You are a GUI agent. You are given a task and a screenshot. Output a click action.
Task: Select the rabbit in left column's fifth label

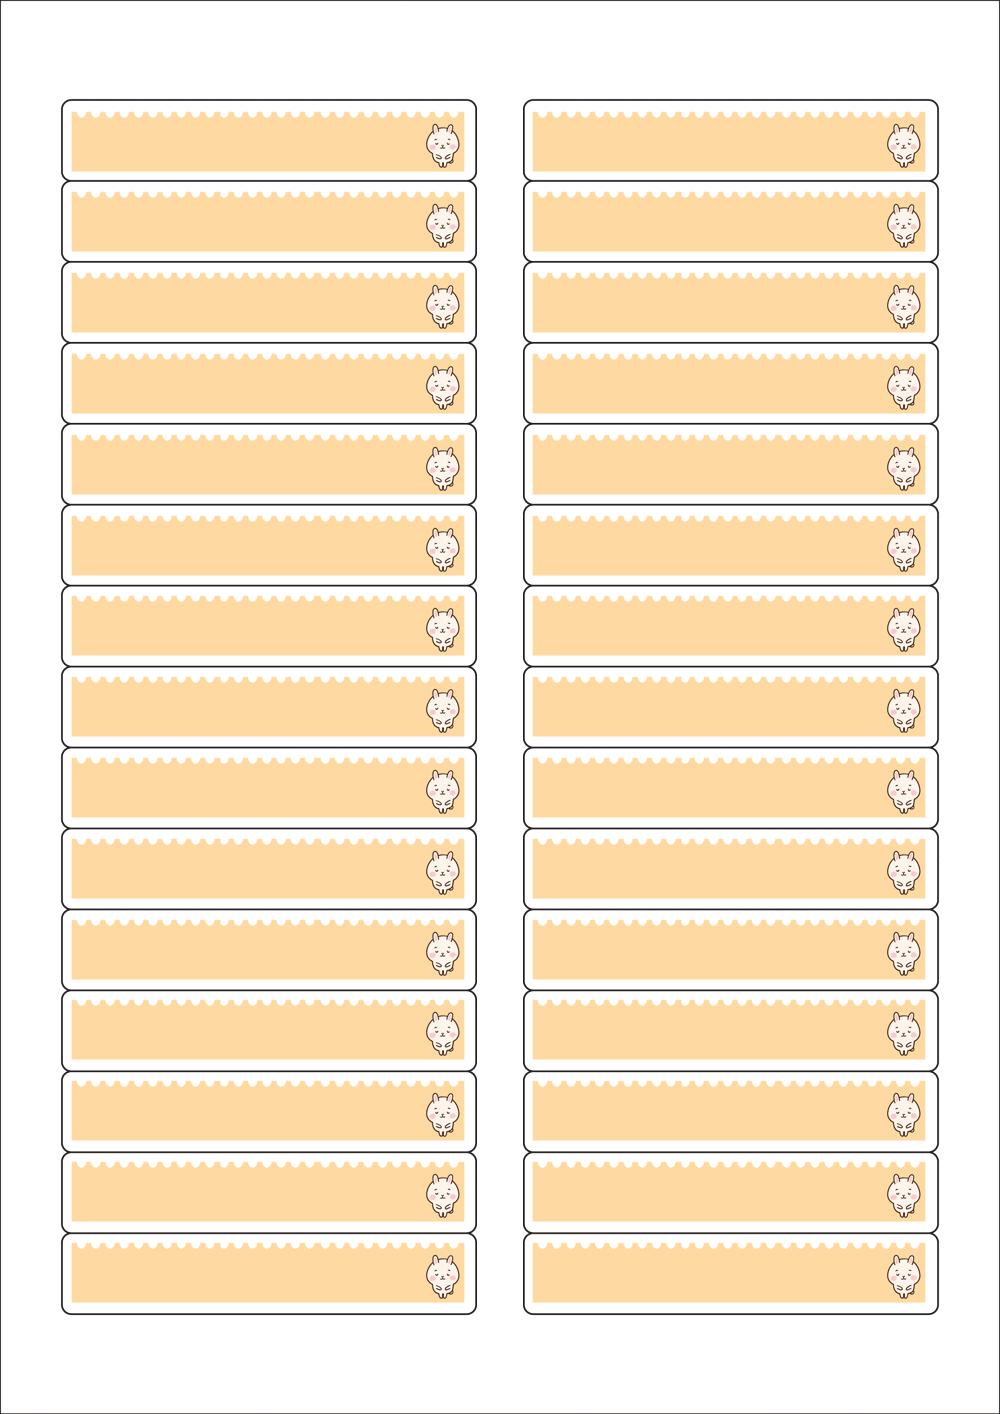click(442, 469)
